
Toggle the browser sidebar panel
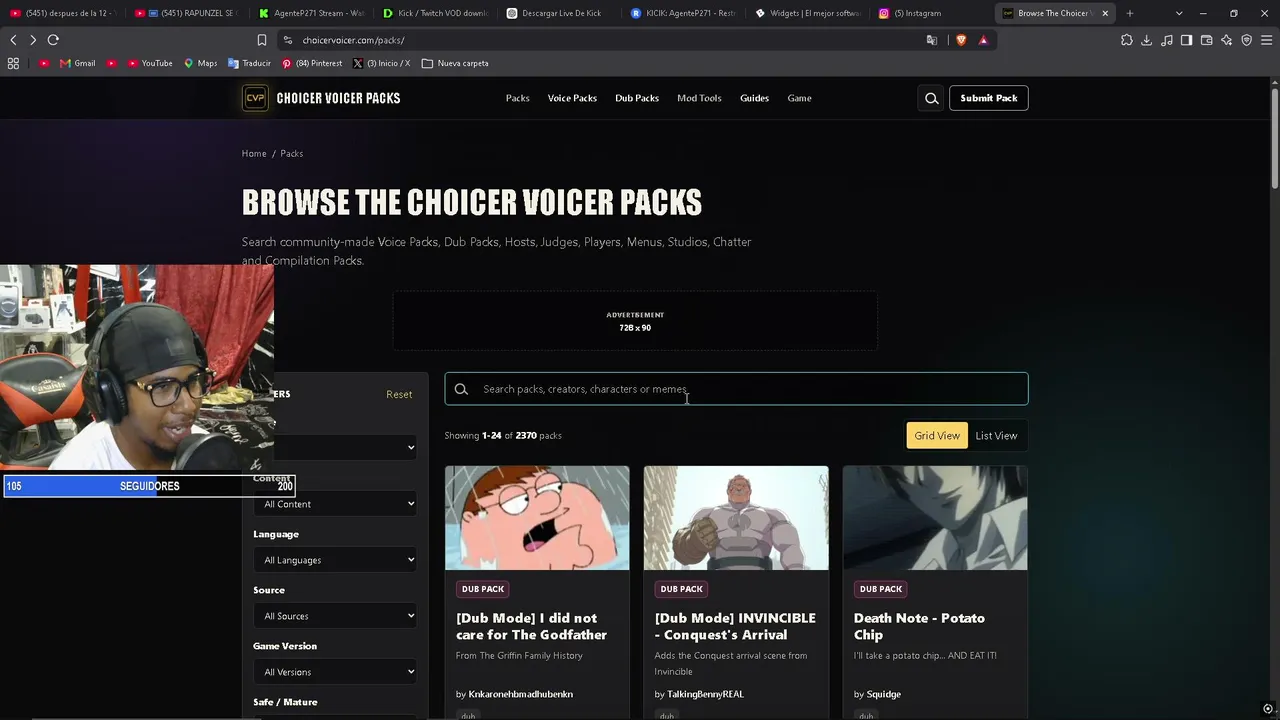(x=1187, y=40)
